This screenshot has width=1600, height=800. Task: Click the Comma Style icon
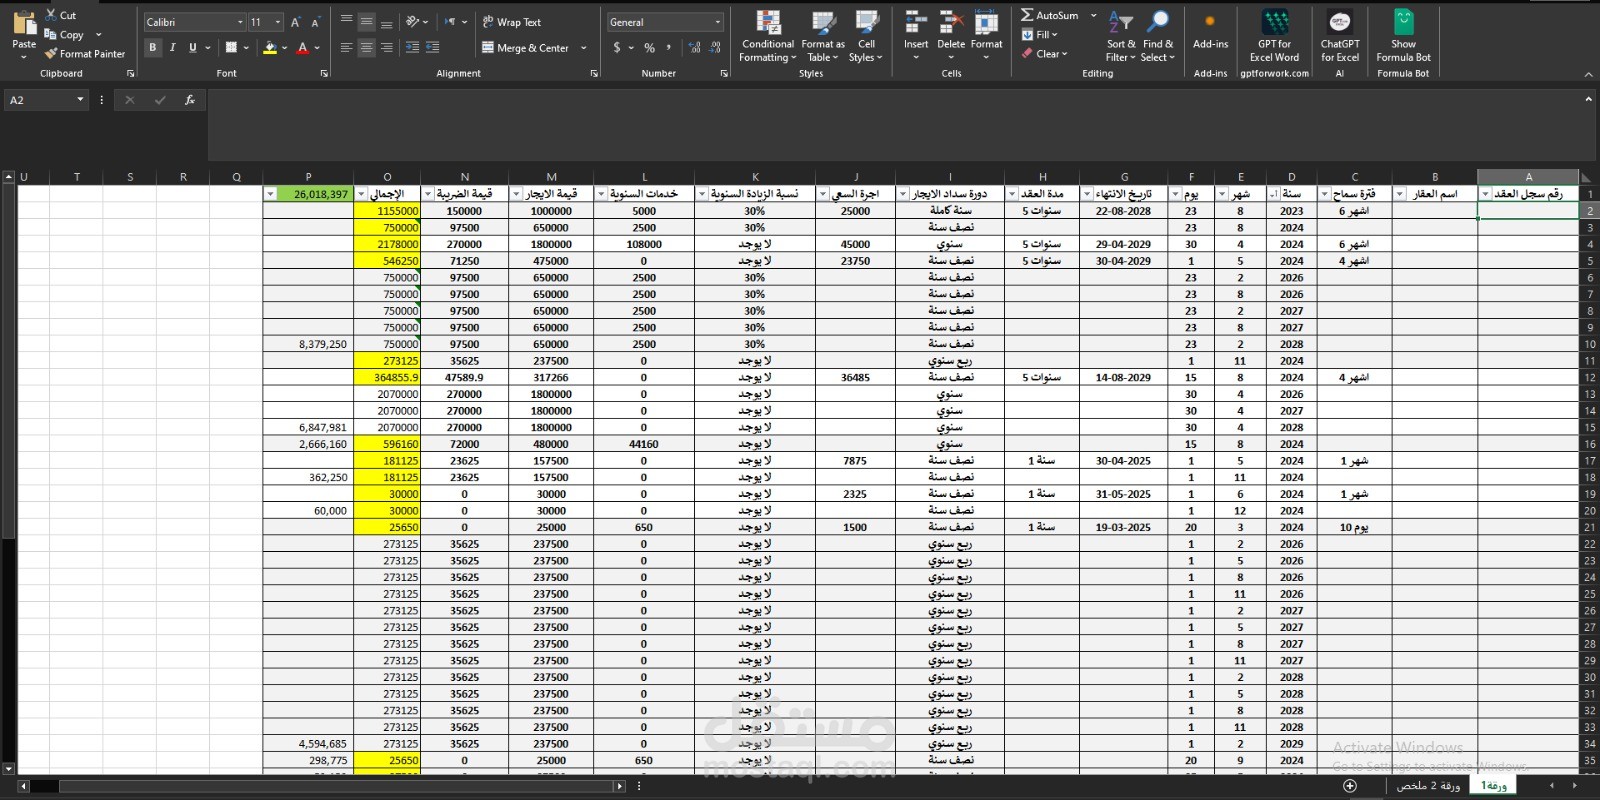669,47
